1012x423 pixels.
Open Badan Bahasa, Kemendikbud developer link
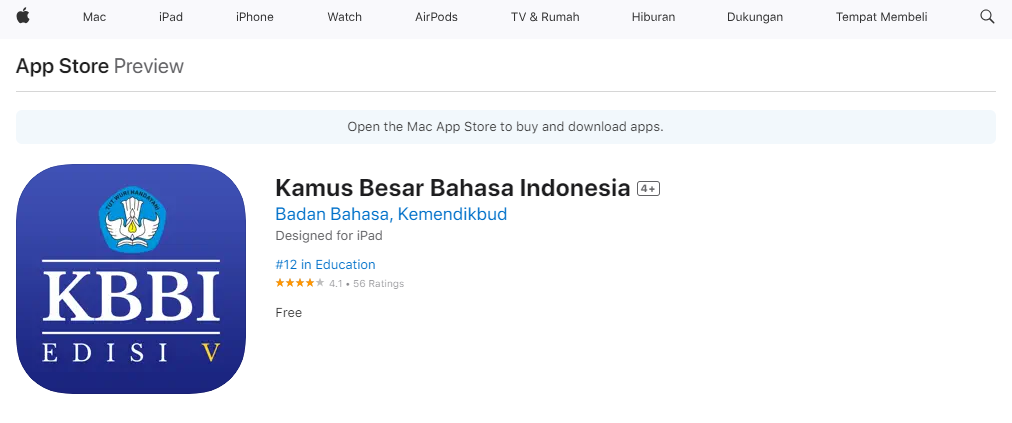coord(391,214)
